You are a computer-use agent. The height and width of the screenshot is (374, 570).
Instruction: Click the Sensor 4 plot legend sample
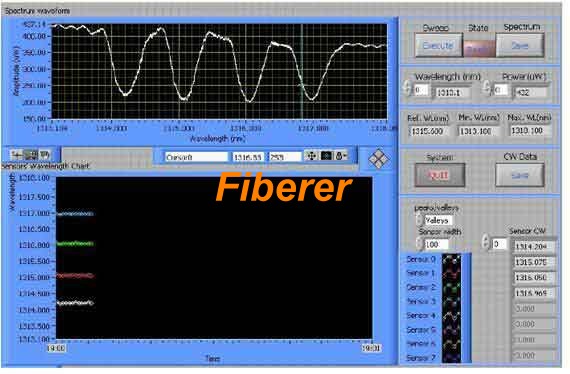[451, 316]
